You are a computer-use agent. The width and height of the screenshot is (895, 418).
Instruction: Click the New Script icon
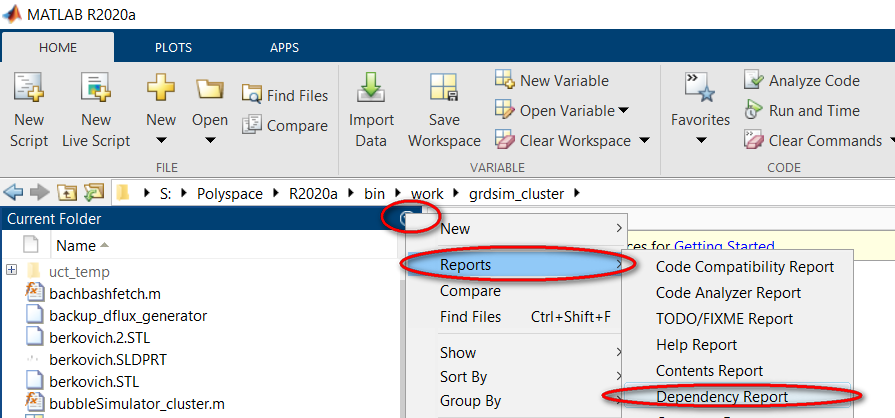[x=28, y=87]
